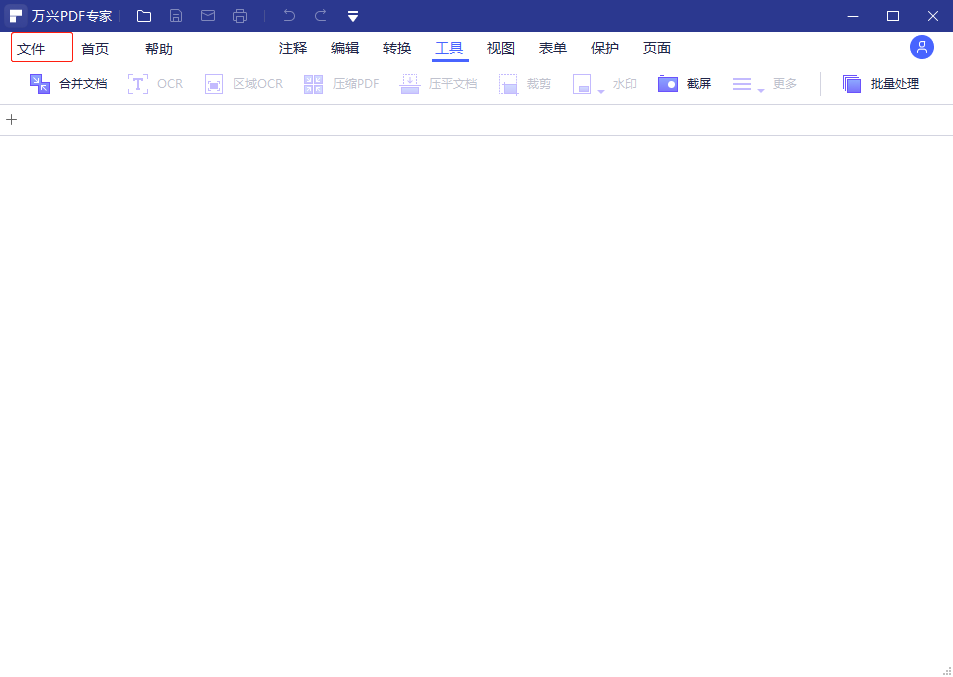Click the save disk icon in title bar
Image resolution: width=953 pixels, height=677 pixels.
(176, 16)
